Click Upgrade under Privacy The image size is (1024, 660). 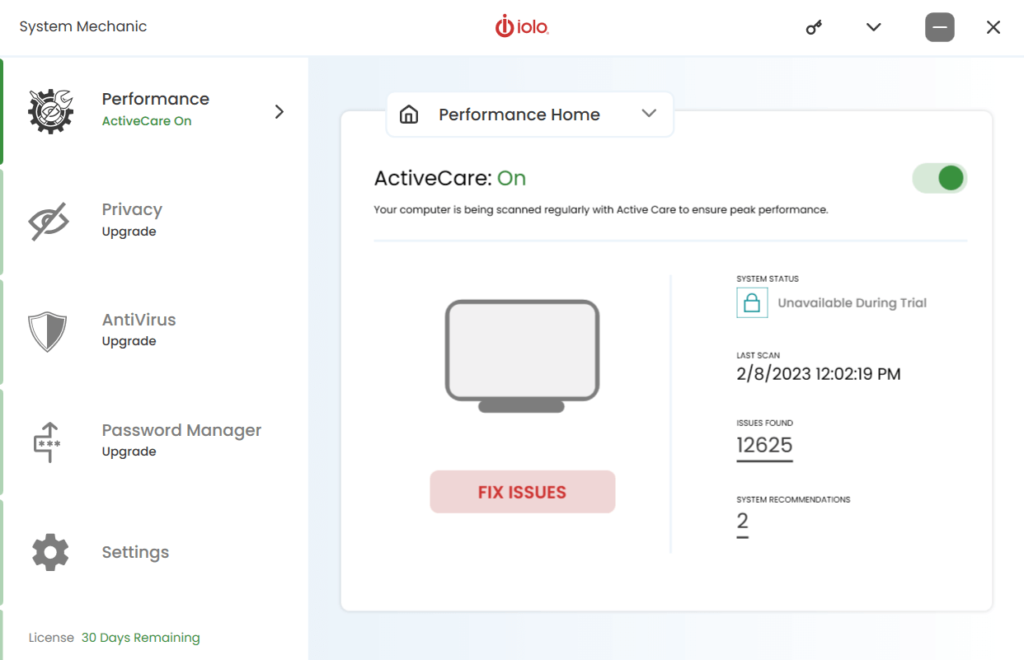coord(129,232)
